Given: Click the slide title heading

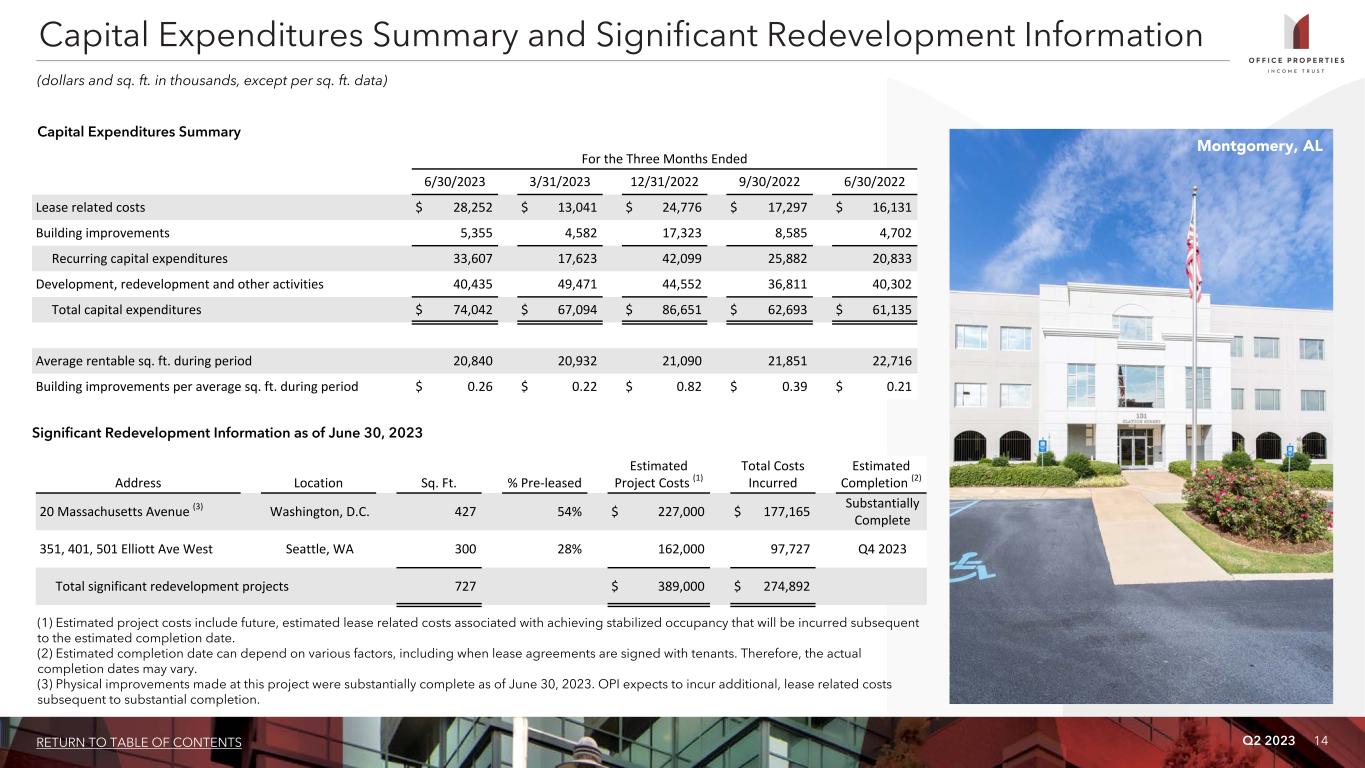Looking at the screenshot, I should 620,35.
